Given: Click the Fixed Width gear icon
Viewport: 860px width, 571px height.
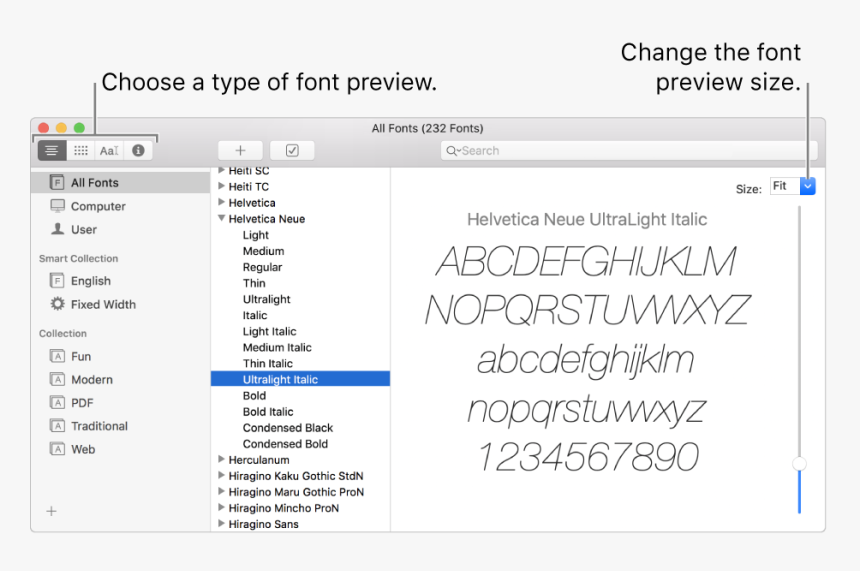Looking at the screenshot, I should pos(57,304).
